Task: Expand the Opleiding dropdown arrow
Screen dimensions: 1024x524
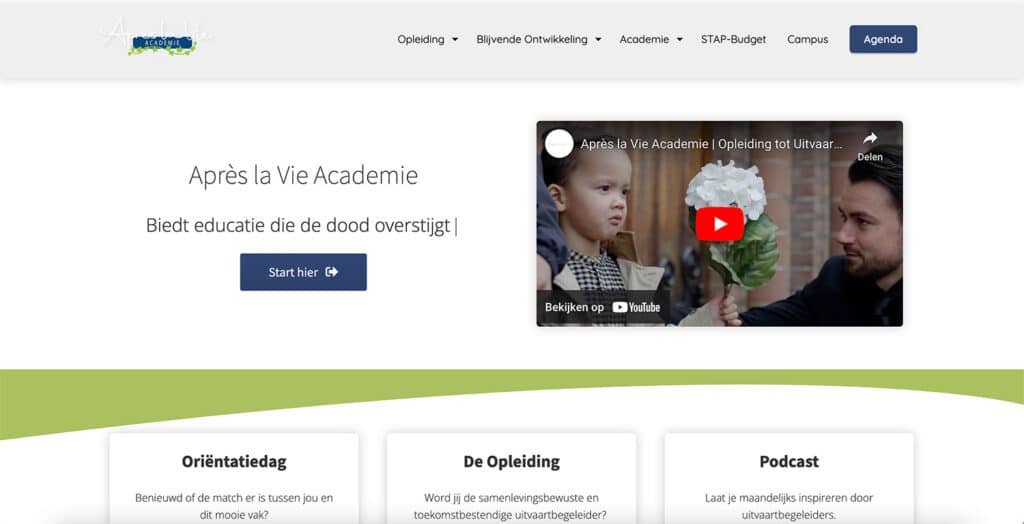Action: pos(455,39)
